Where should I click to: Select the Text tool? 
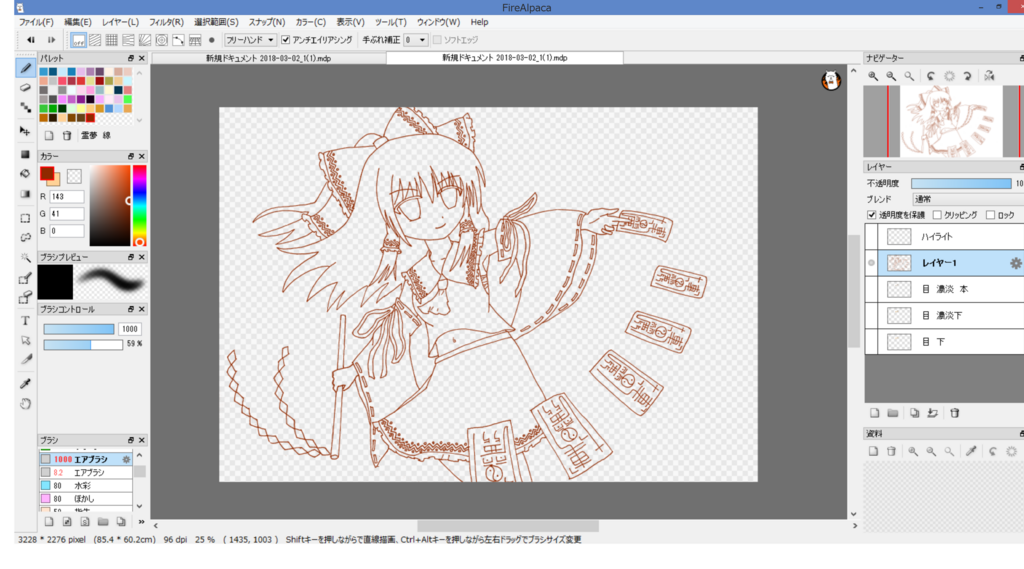pos(25,321)
